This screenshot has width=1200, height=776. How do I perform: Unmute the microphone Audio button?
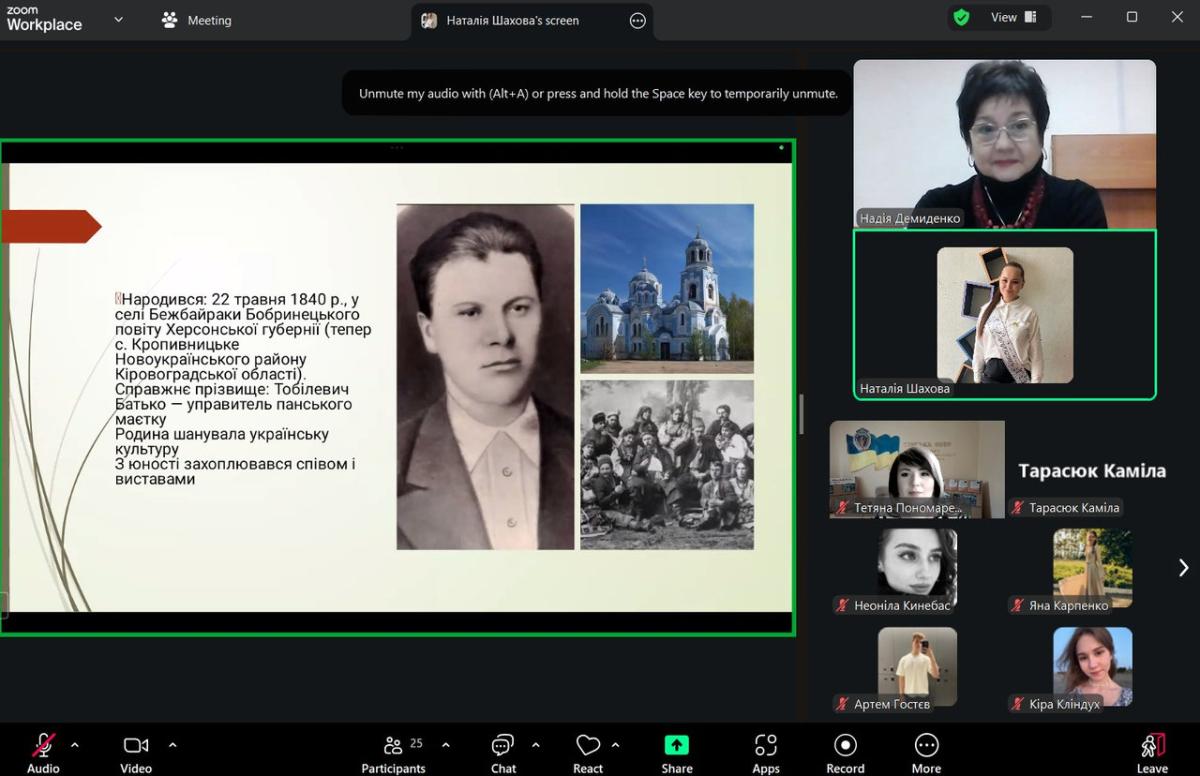pyautogui.click(x=43, y=746)
